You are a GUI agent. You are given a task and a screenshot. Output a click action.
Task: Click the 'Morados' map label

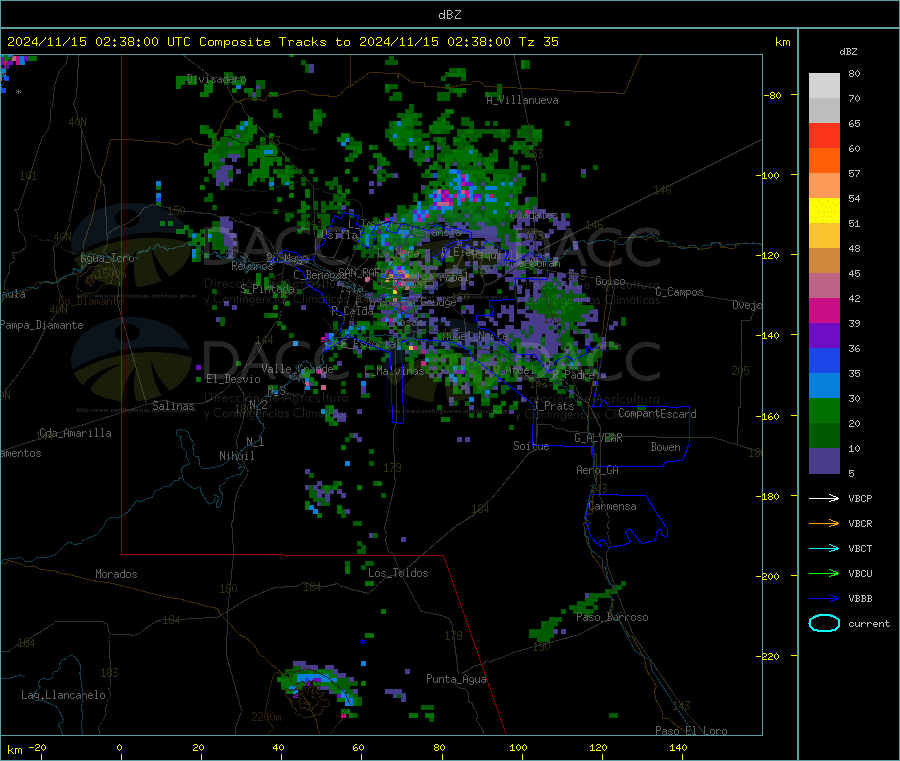pyautogui.click(x=116, y=574)
